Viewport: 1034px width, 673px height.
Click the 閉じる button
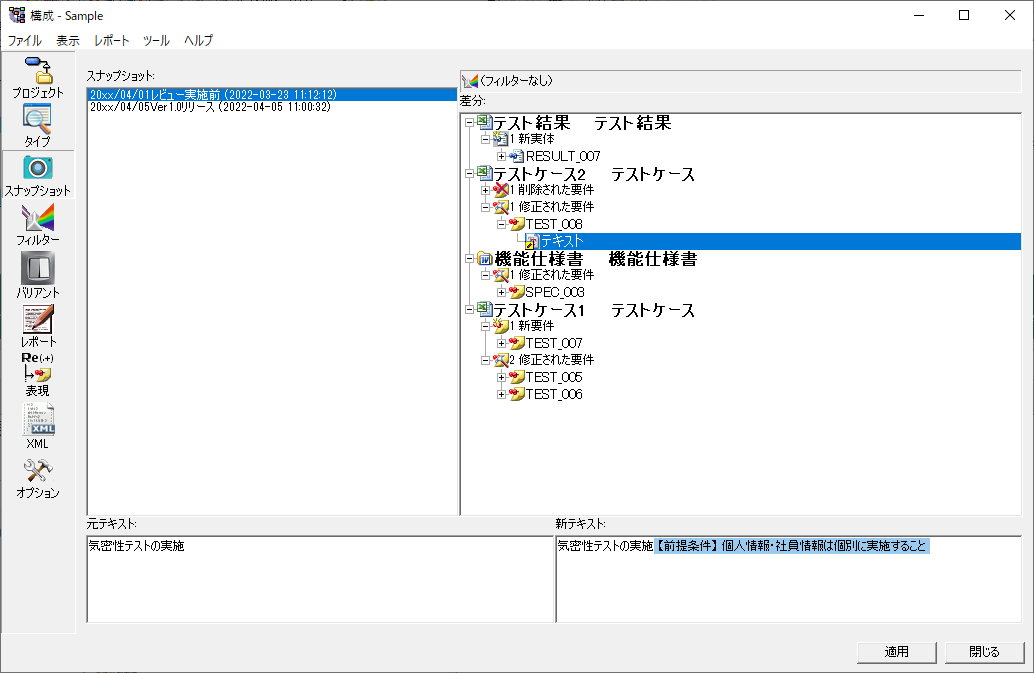(984, 652)
